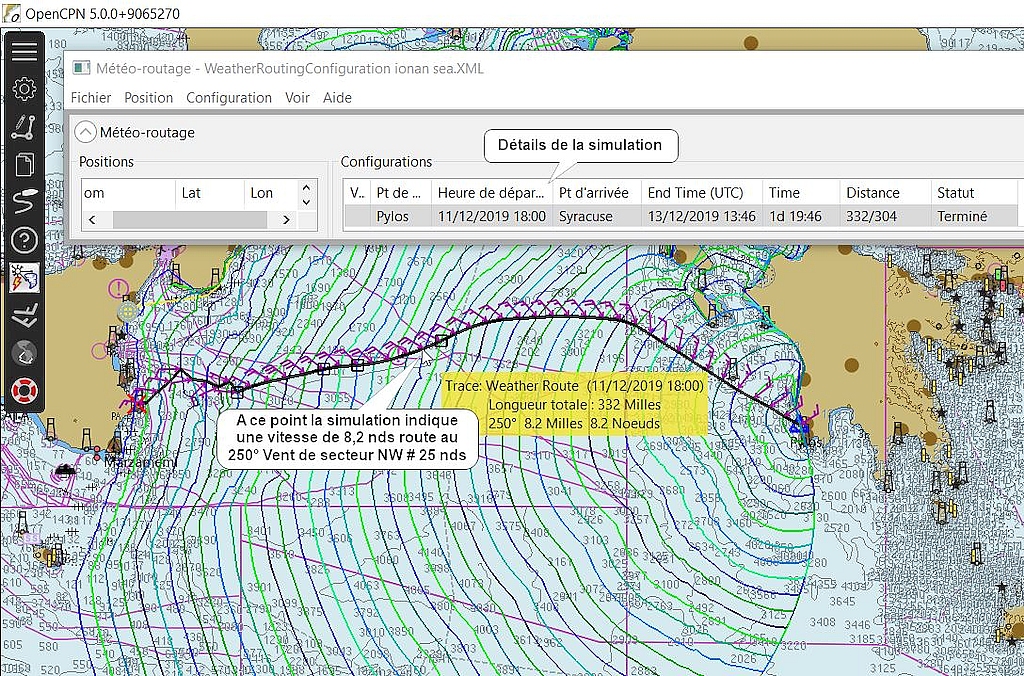Click the red lifebuoy man overboard icon

click(24, 389)
